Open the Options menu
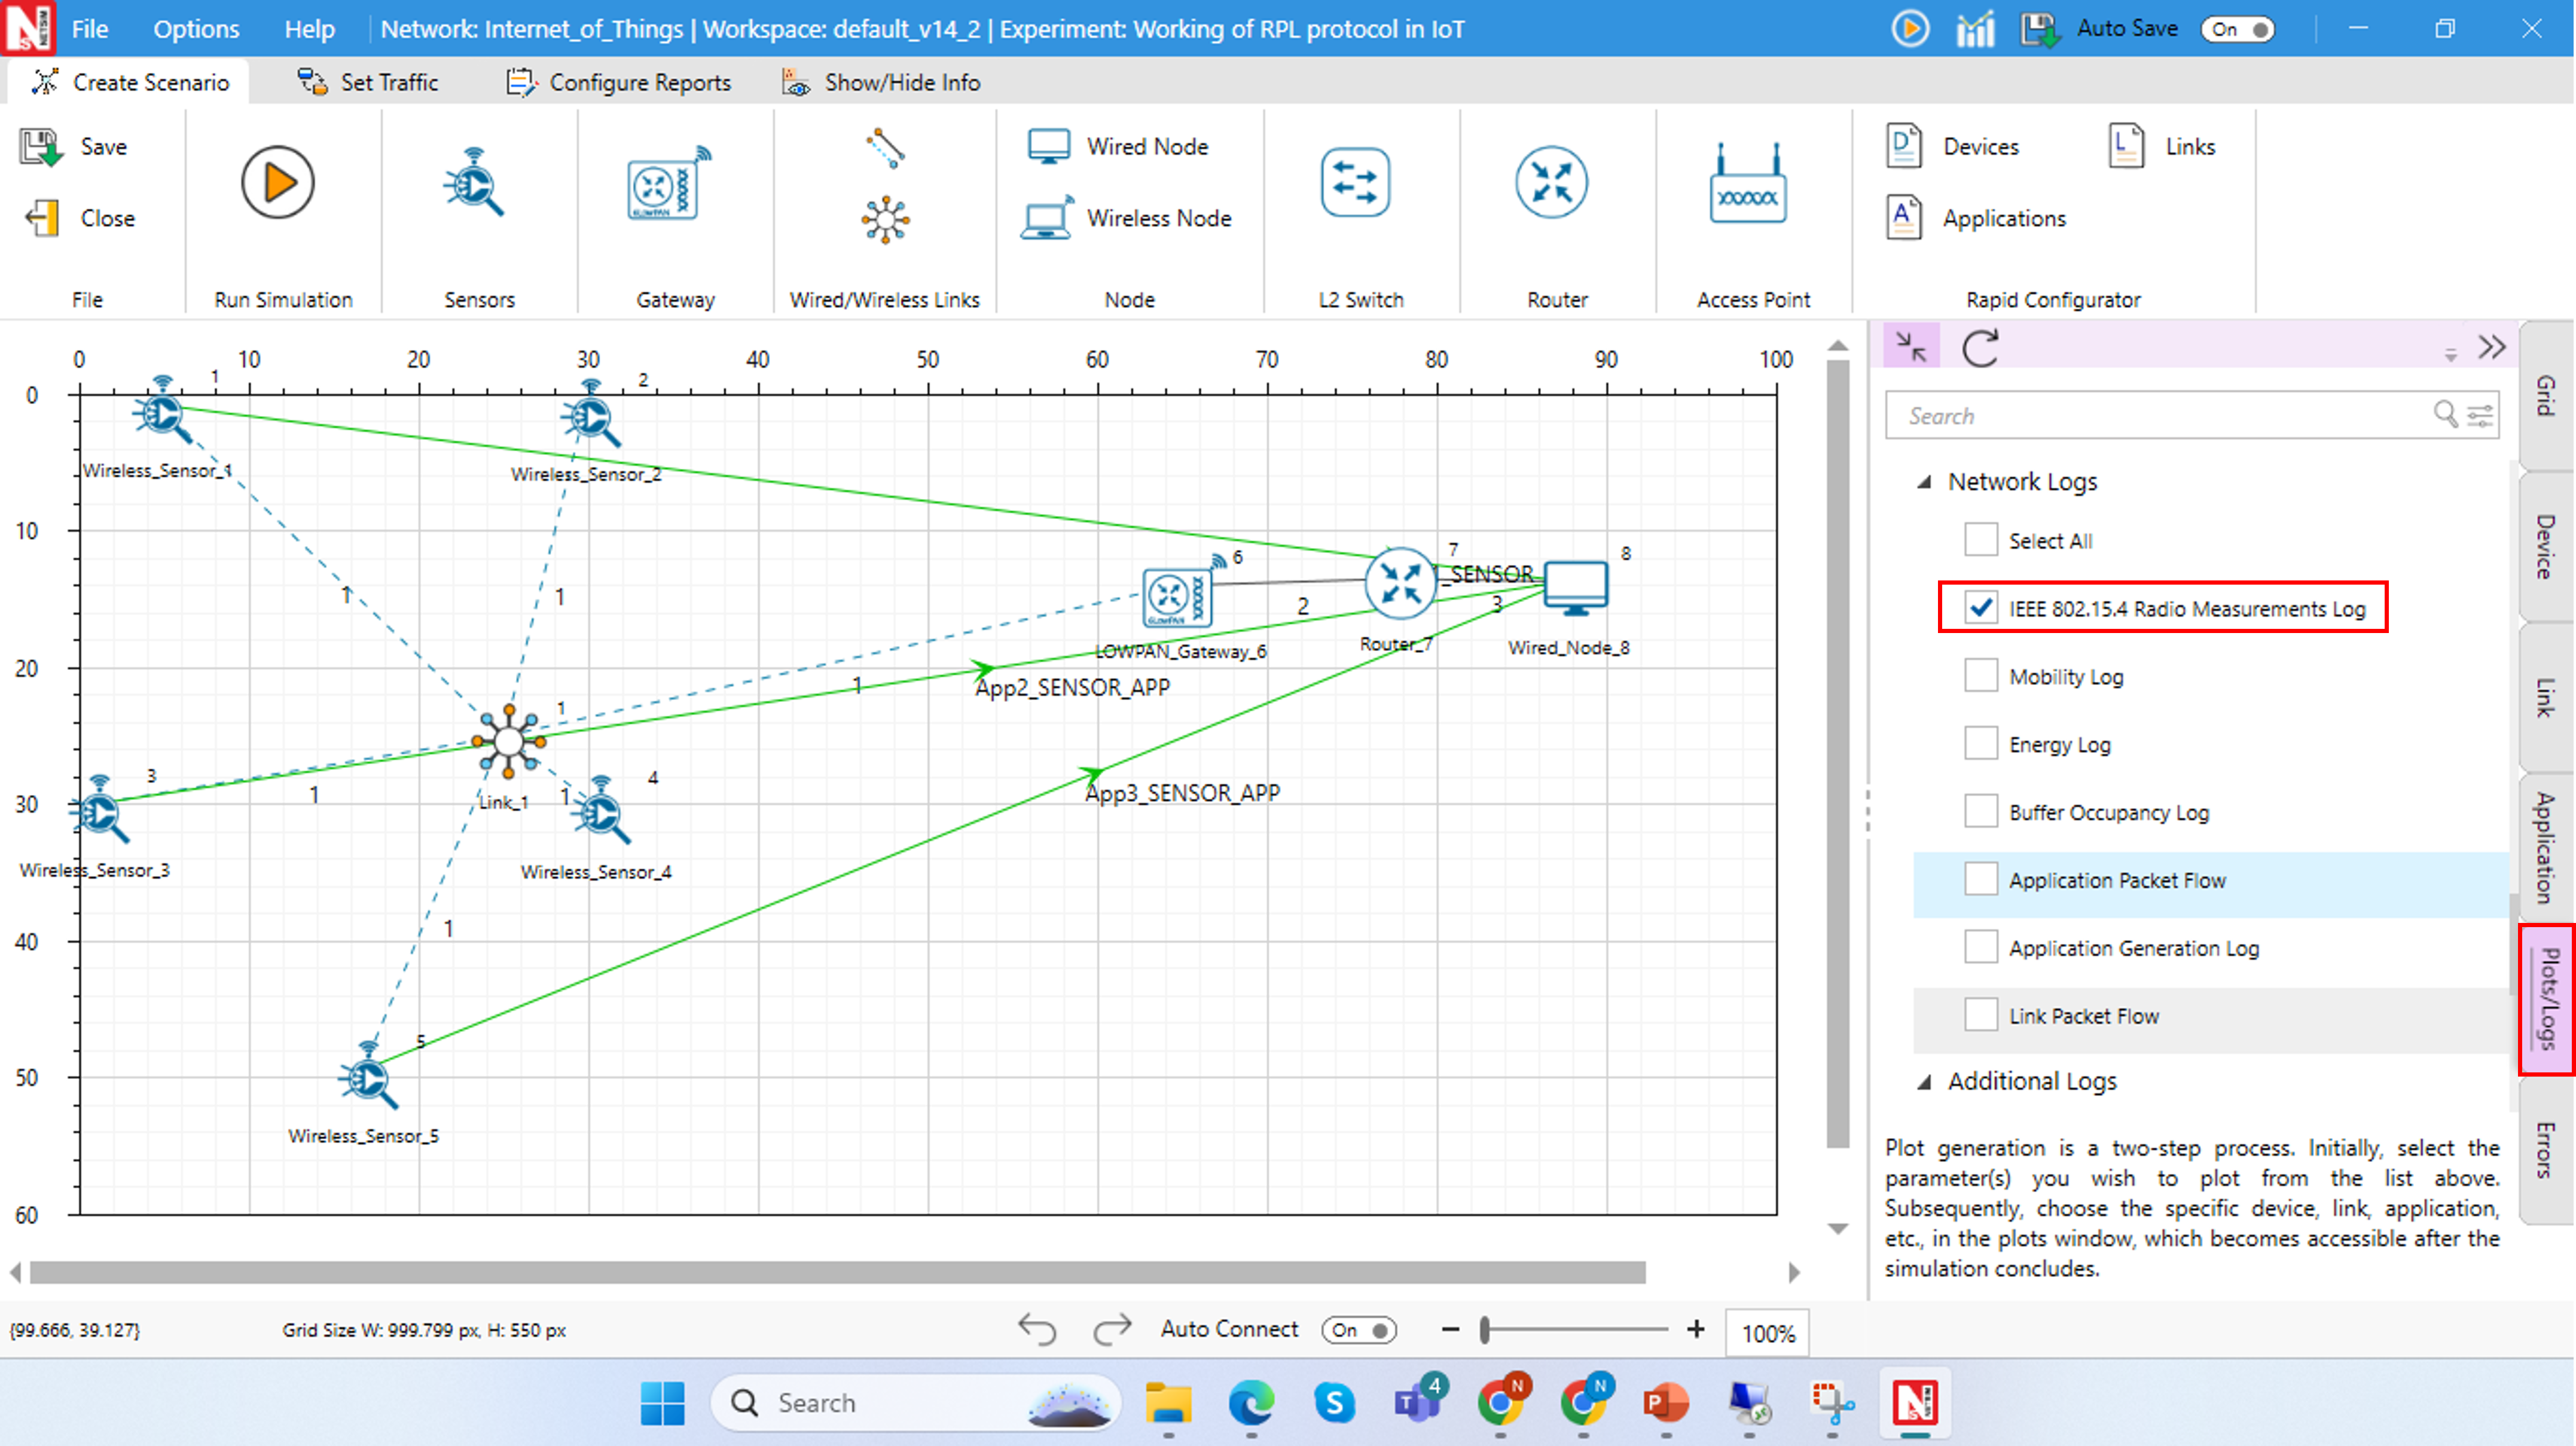Image resolution: width=2576 pixels, height=1446 pixels. click(196, 29)
